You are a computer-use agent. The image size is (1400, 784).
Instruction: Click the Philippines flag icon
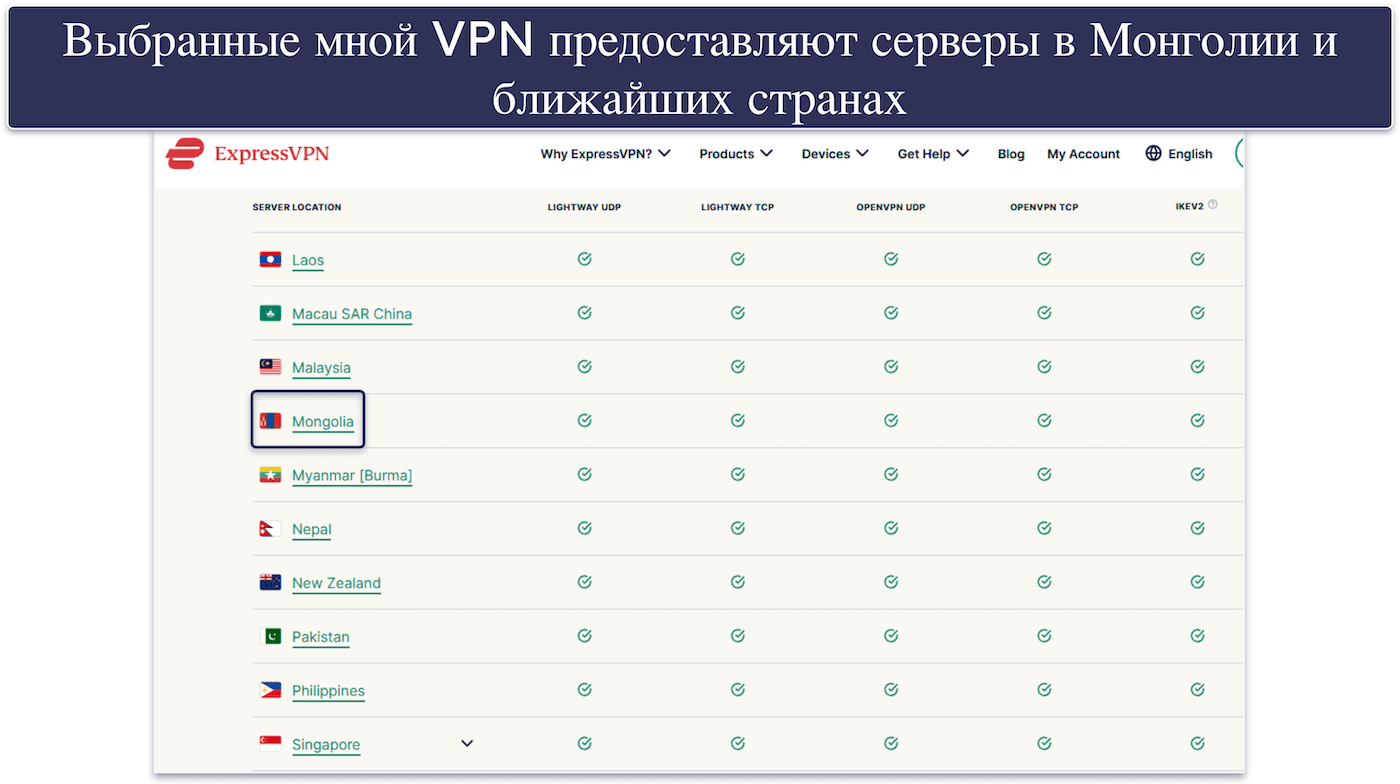[270, 690]
